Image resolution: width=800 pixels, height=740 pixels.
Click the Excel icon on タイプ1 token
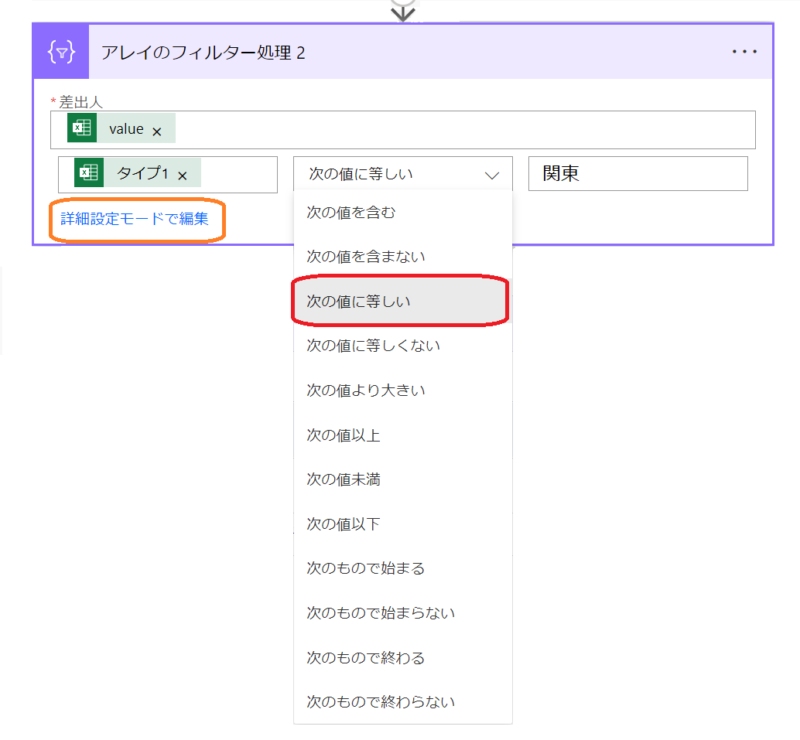[x=89, y=174]
